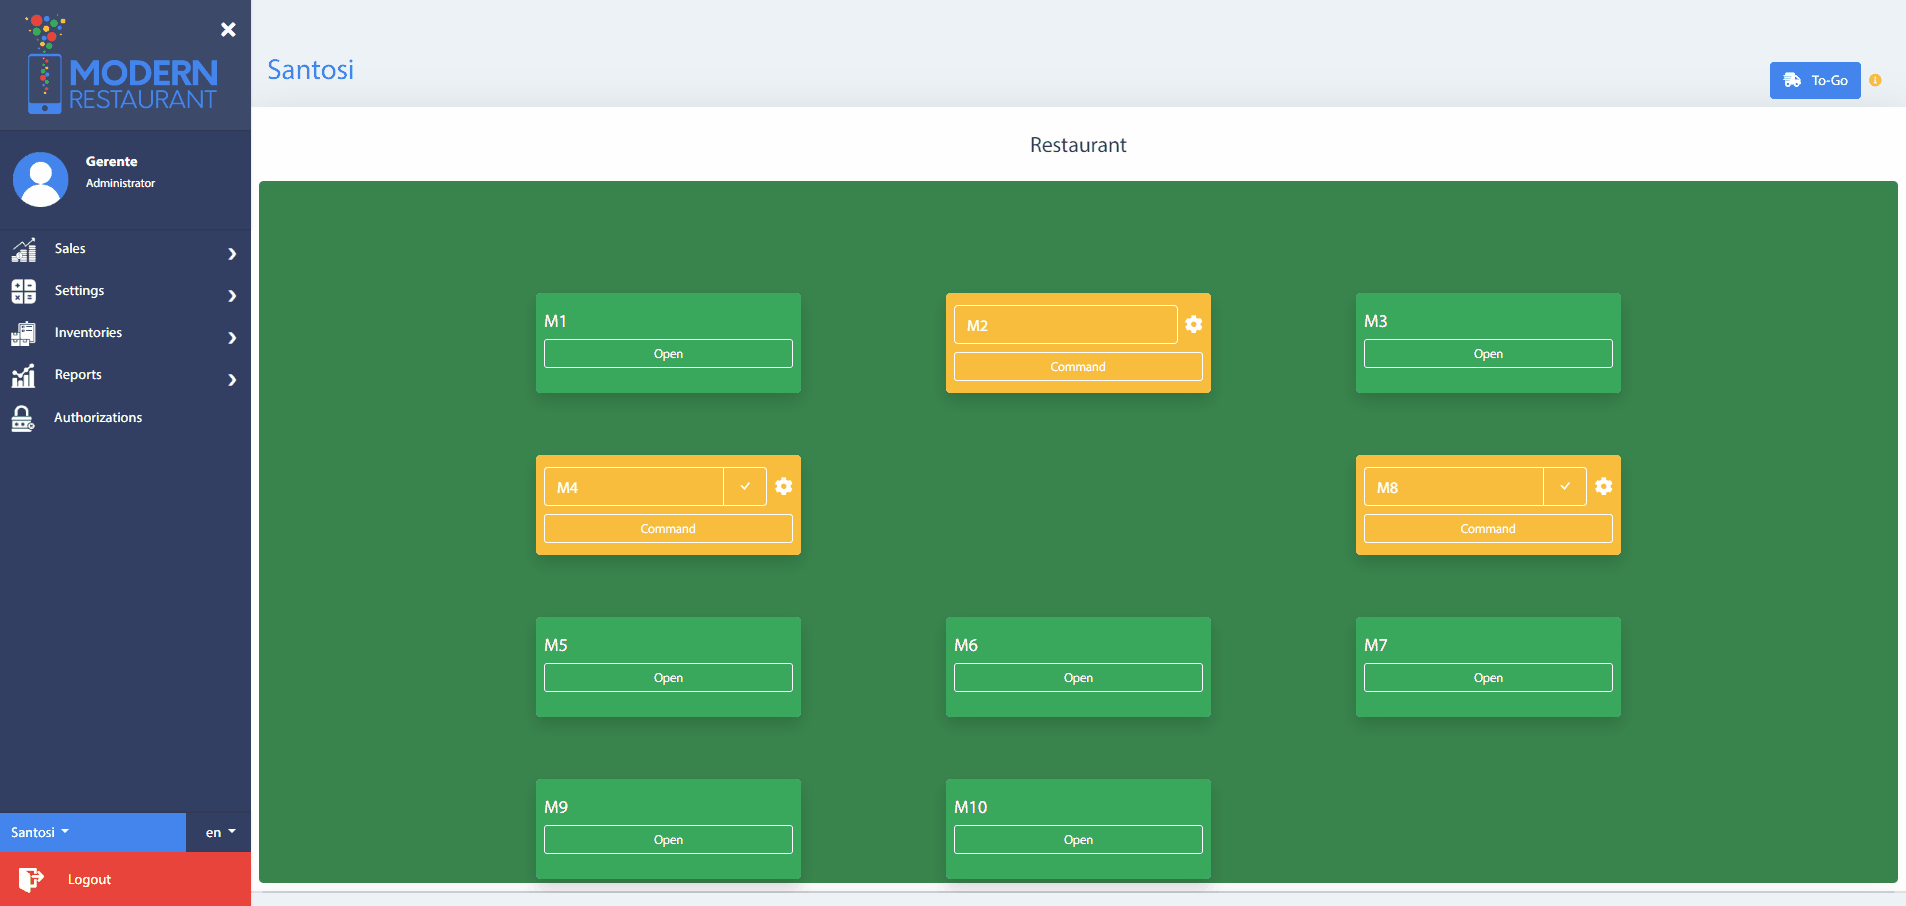Open the Santosi location dropdown
The image size is (1906, 906).
tap(40, 832)
